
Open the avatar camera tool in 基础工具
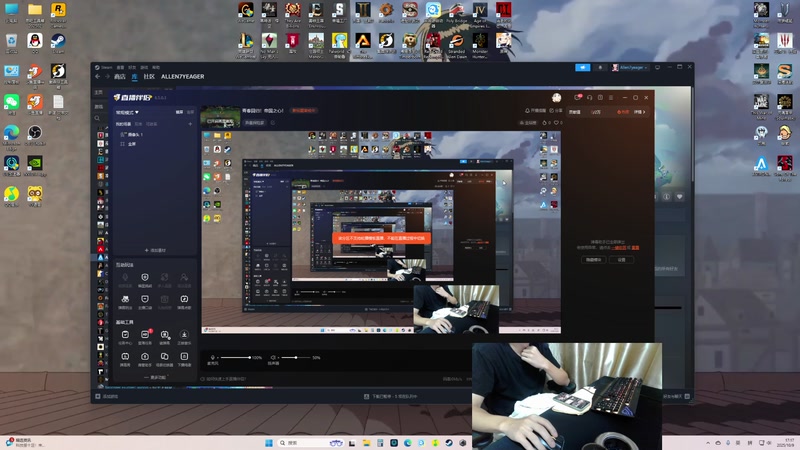pyautogui.click(x=165, y=335)
